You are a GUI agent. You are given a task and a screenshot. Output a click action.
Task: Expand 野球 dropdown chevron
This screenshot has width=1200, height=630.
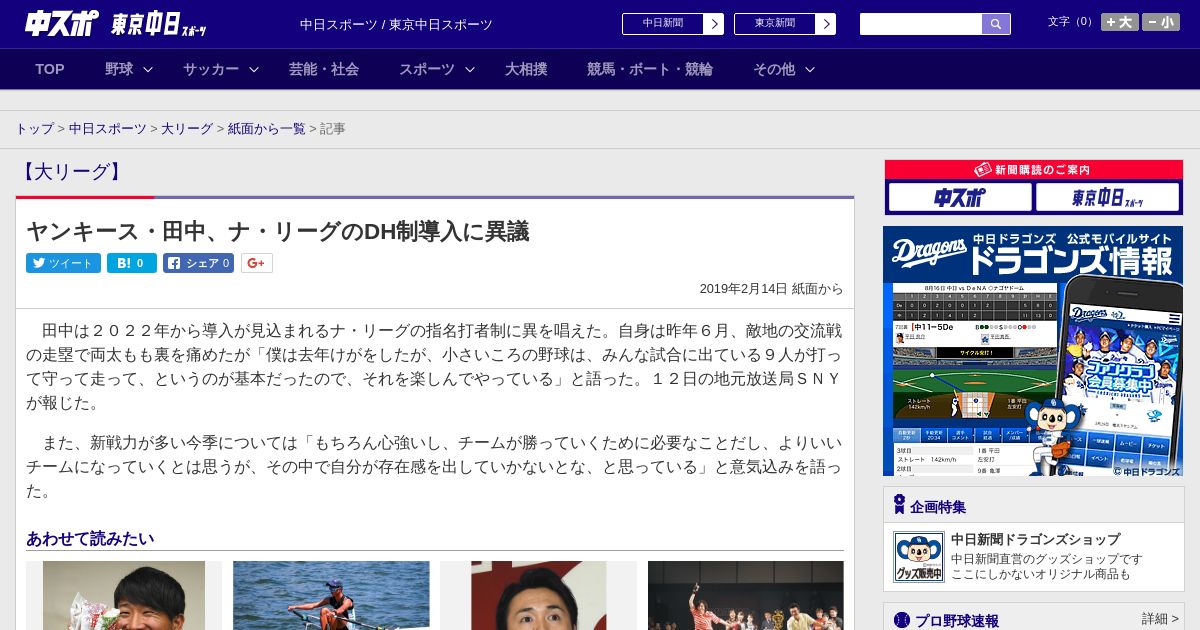tap(148, 69)
